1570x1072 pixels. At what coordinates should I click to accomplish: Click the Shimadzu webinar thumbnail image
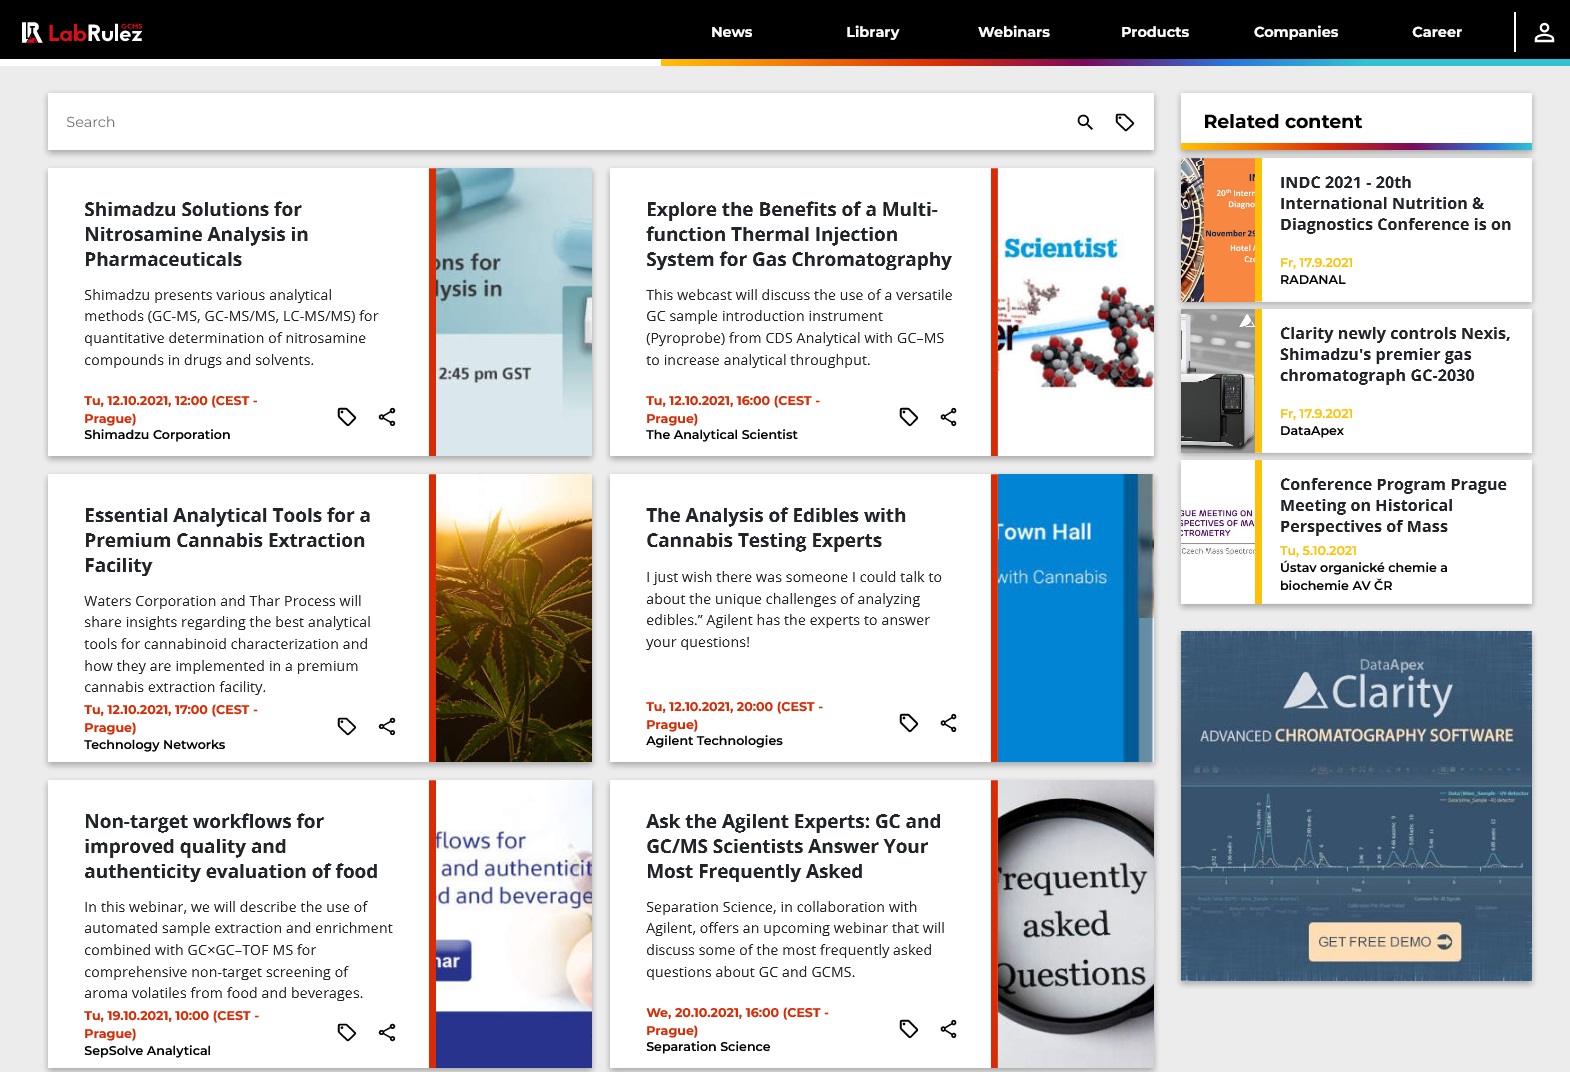(x=514, y=312)
